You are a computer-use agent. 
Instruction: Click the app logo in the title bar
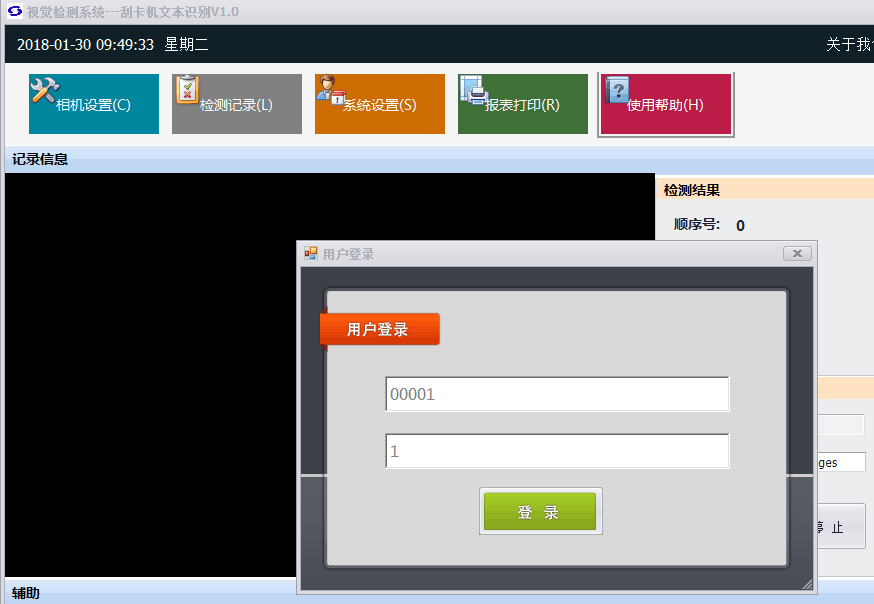(14, 11)
